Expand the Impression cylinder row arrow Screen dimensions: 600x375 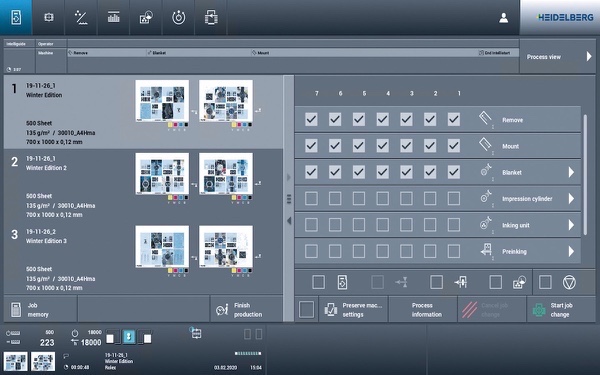pos(571,199)
